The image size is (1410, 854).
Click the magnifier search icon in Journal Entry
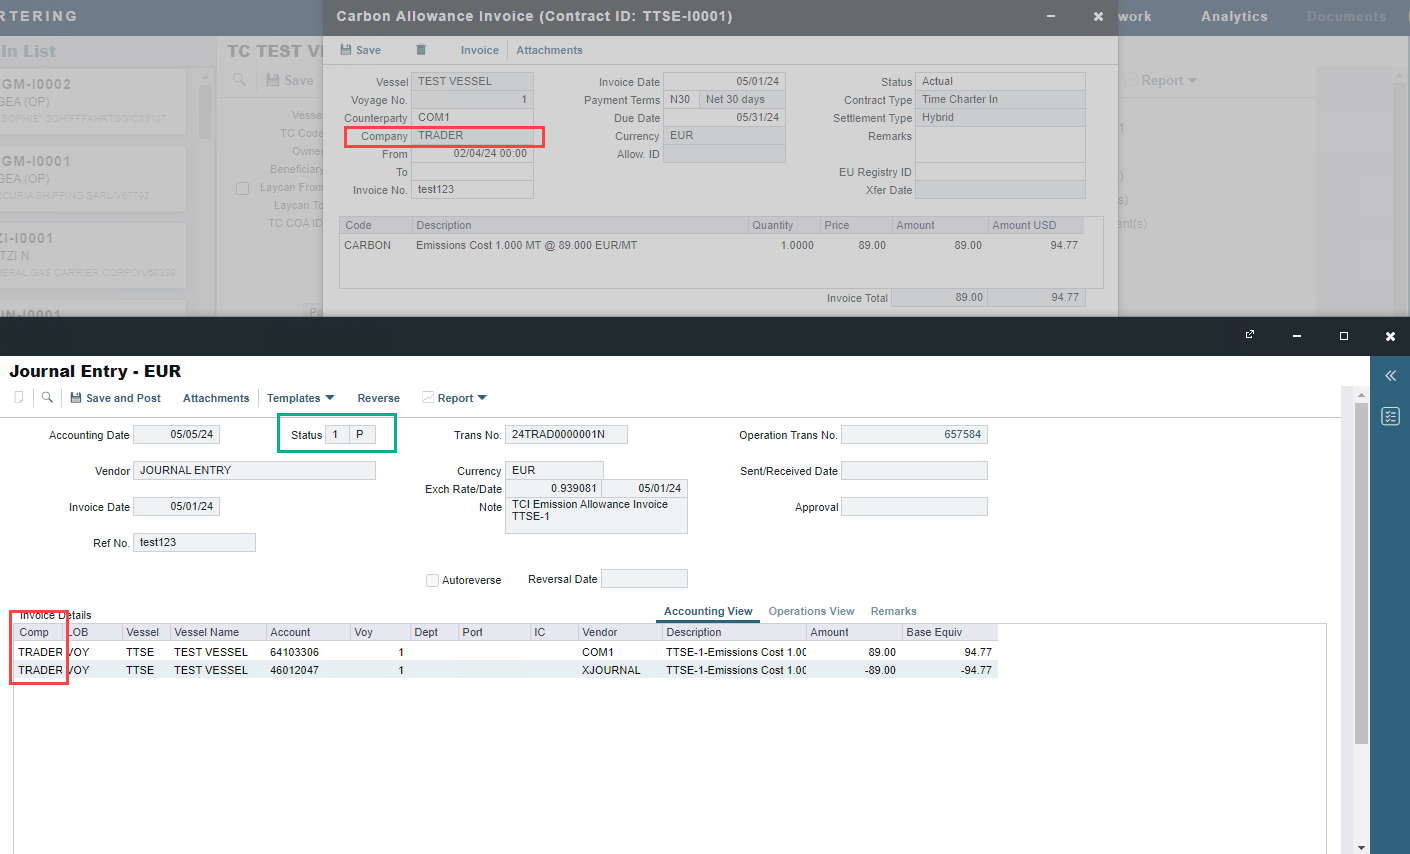[x=47, y=398]
